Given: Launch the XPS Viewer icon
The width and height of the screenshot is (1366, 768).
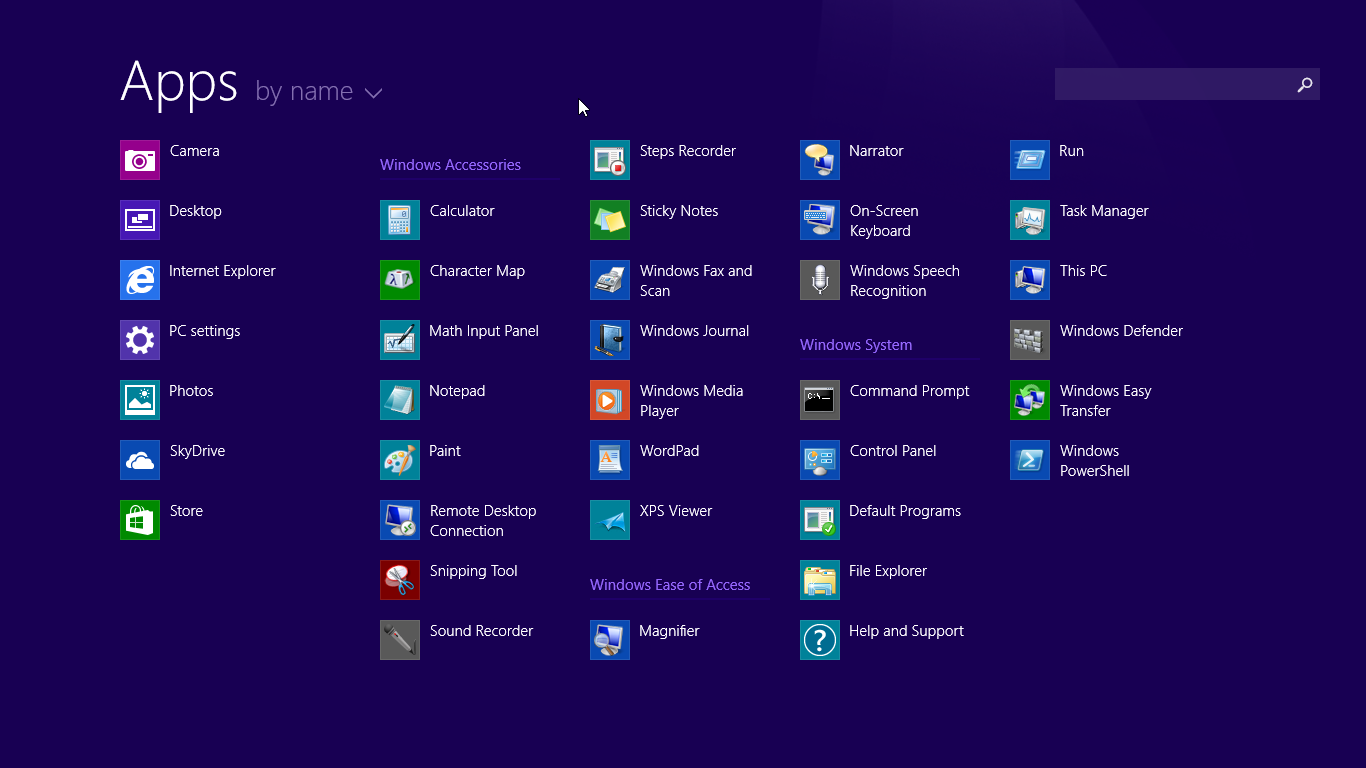Looking at the screenshot, I should 610,520.
